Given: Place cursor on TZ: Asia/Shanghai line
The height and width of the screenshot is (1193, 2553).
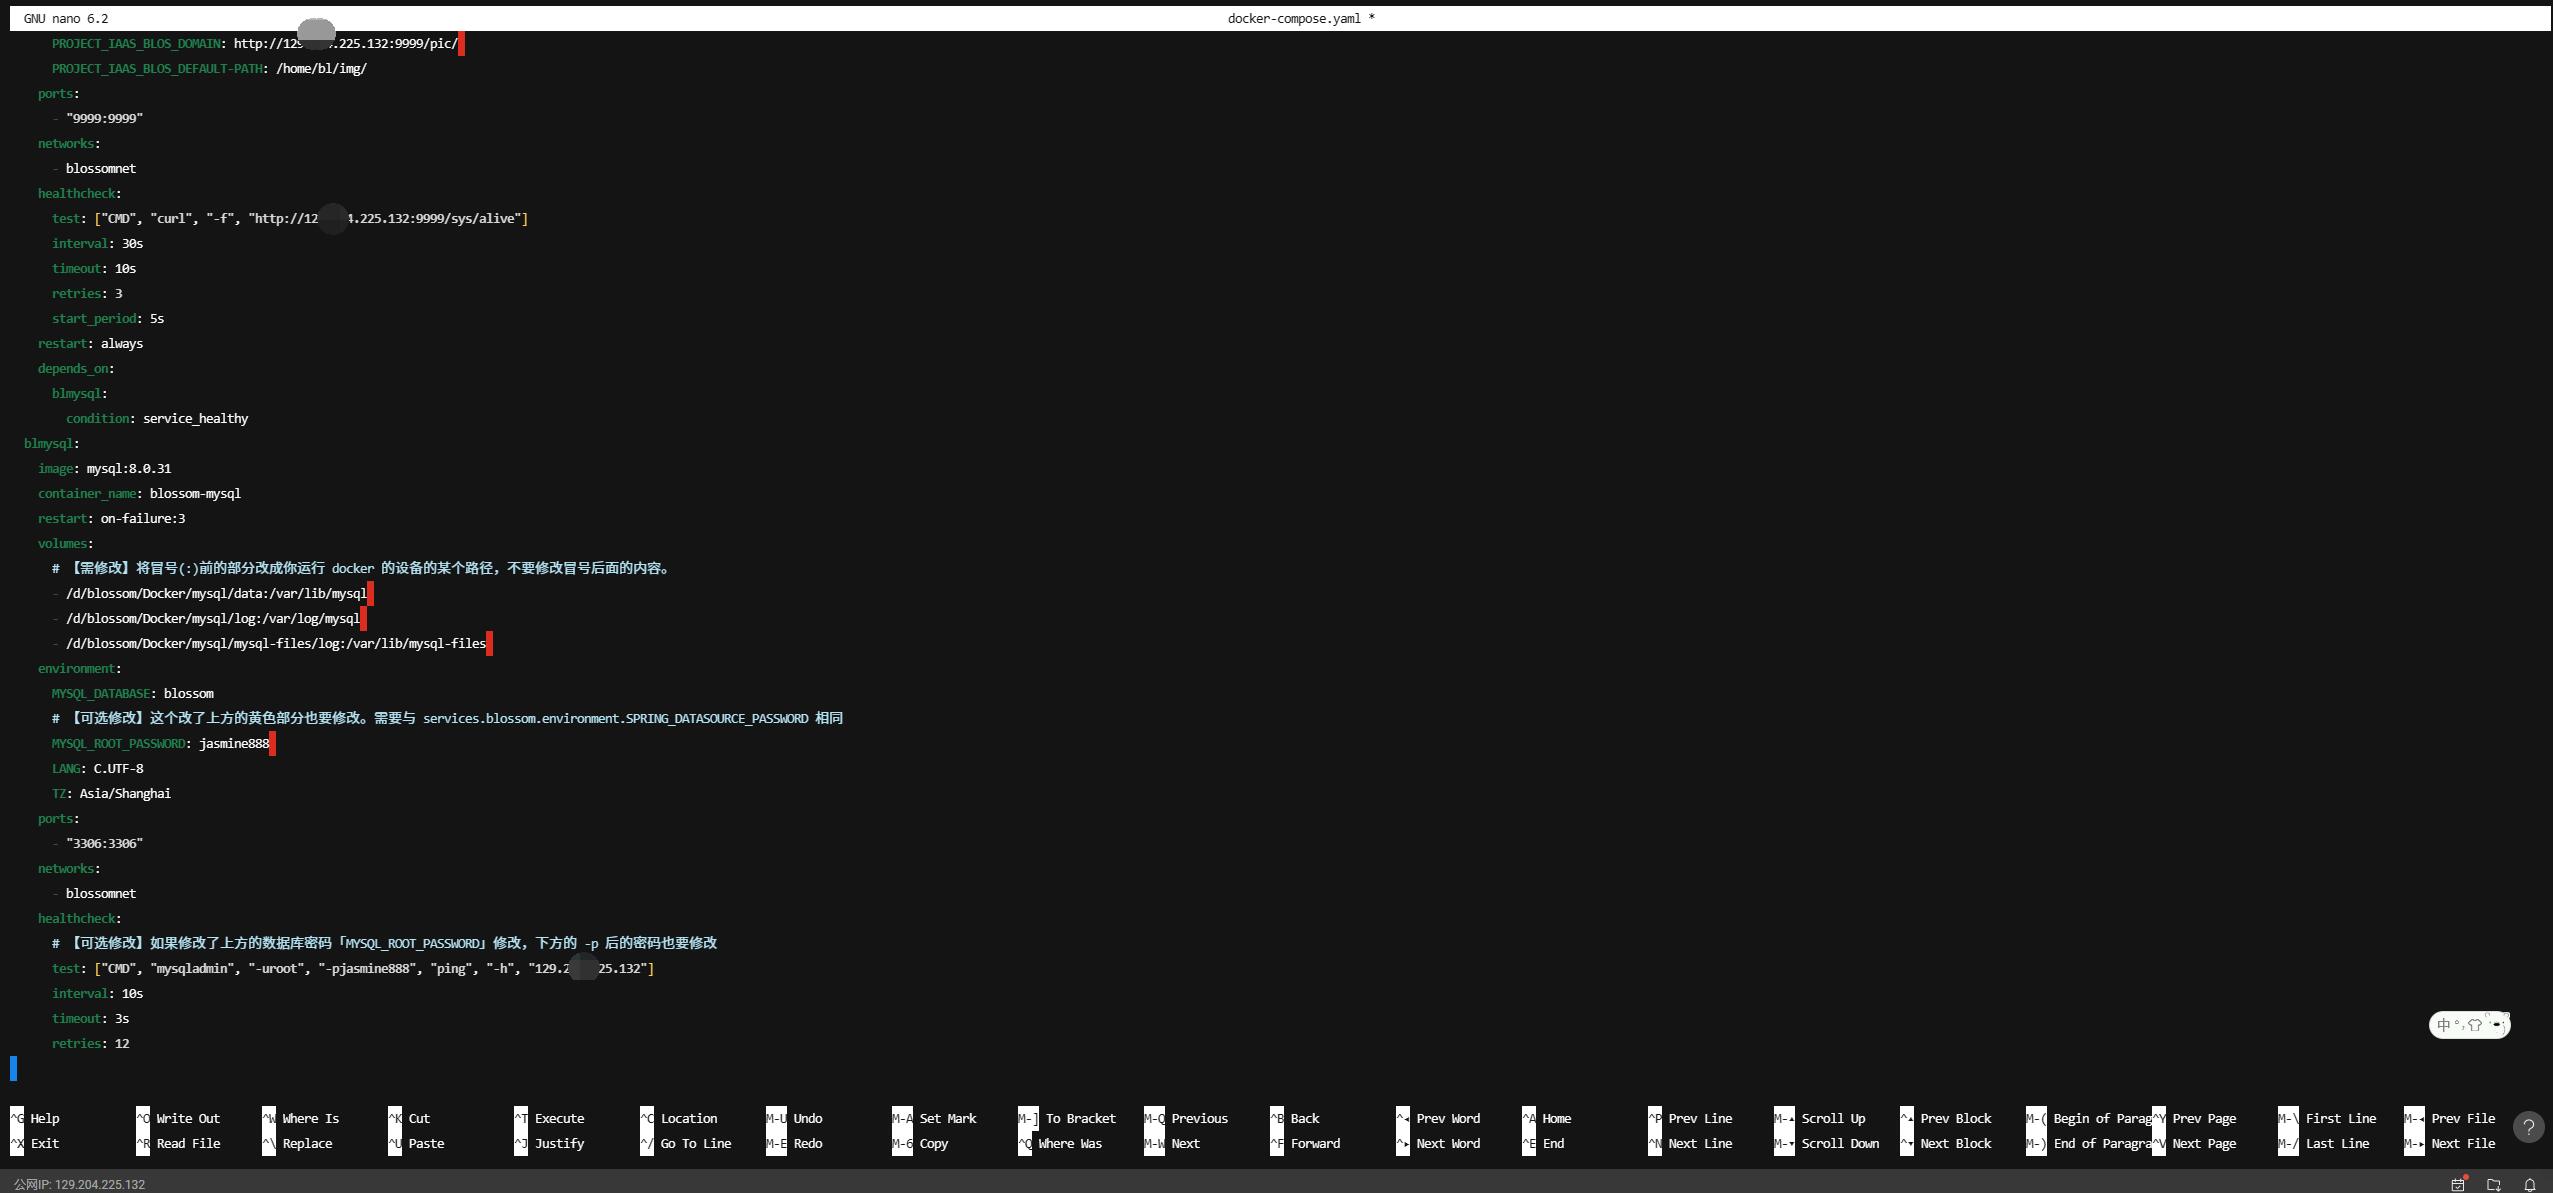Looking at the screenshot, I should pos(111,793).
